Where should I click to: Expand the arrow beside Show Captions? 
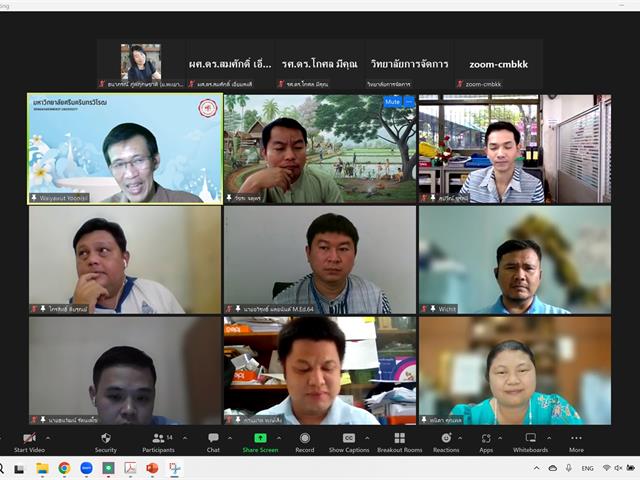[x=367, y=438]
